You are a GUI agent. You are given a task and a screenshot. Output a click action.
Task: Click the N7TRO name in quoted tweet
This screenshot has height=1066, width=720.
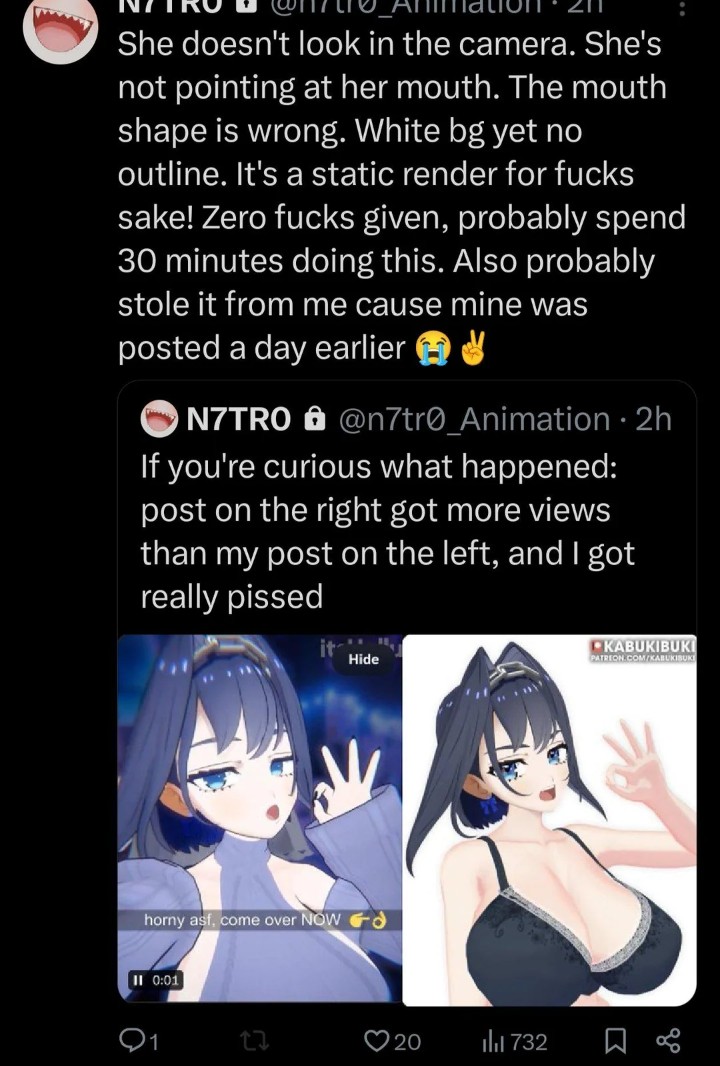tap(239, 419)
